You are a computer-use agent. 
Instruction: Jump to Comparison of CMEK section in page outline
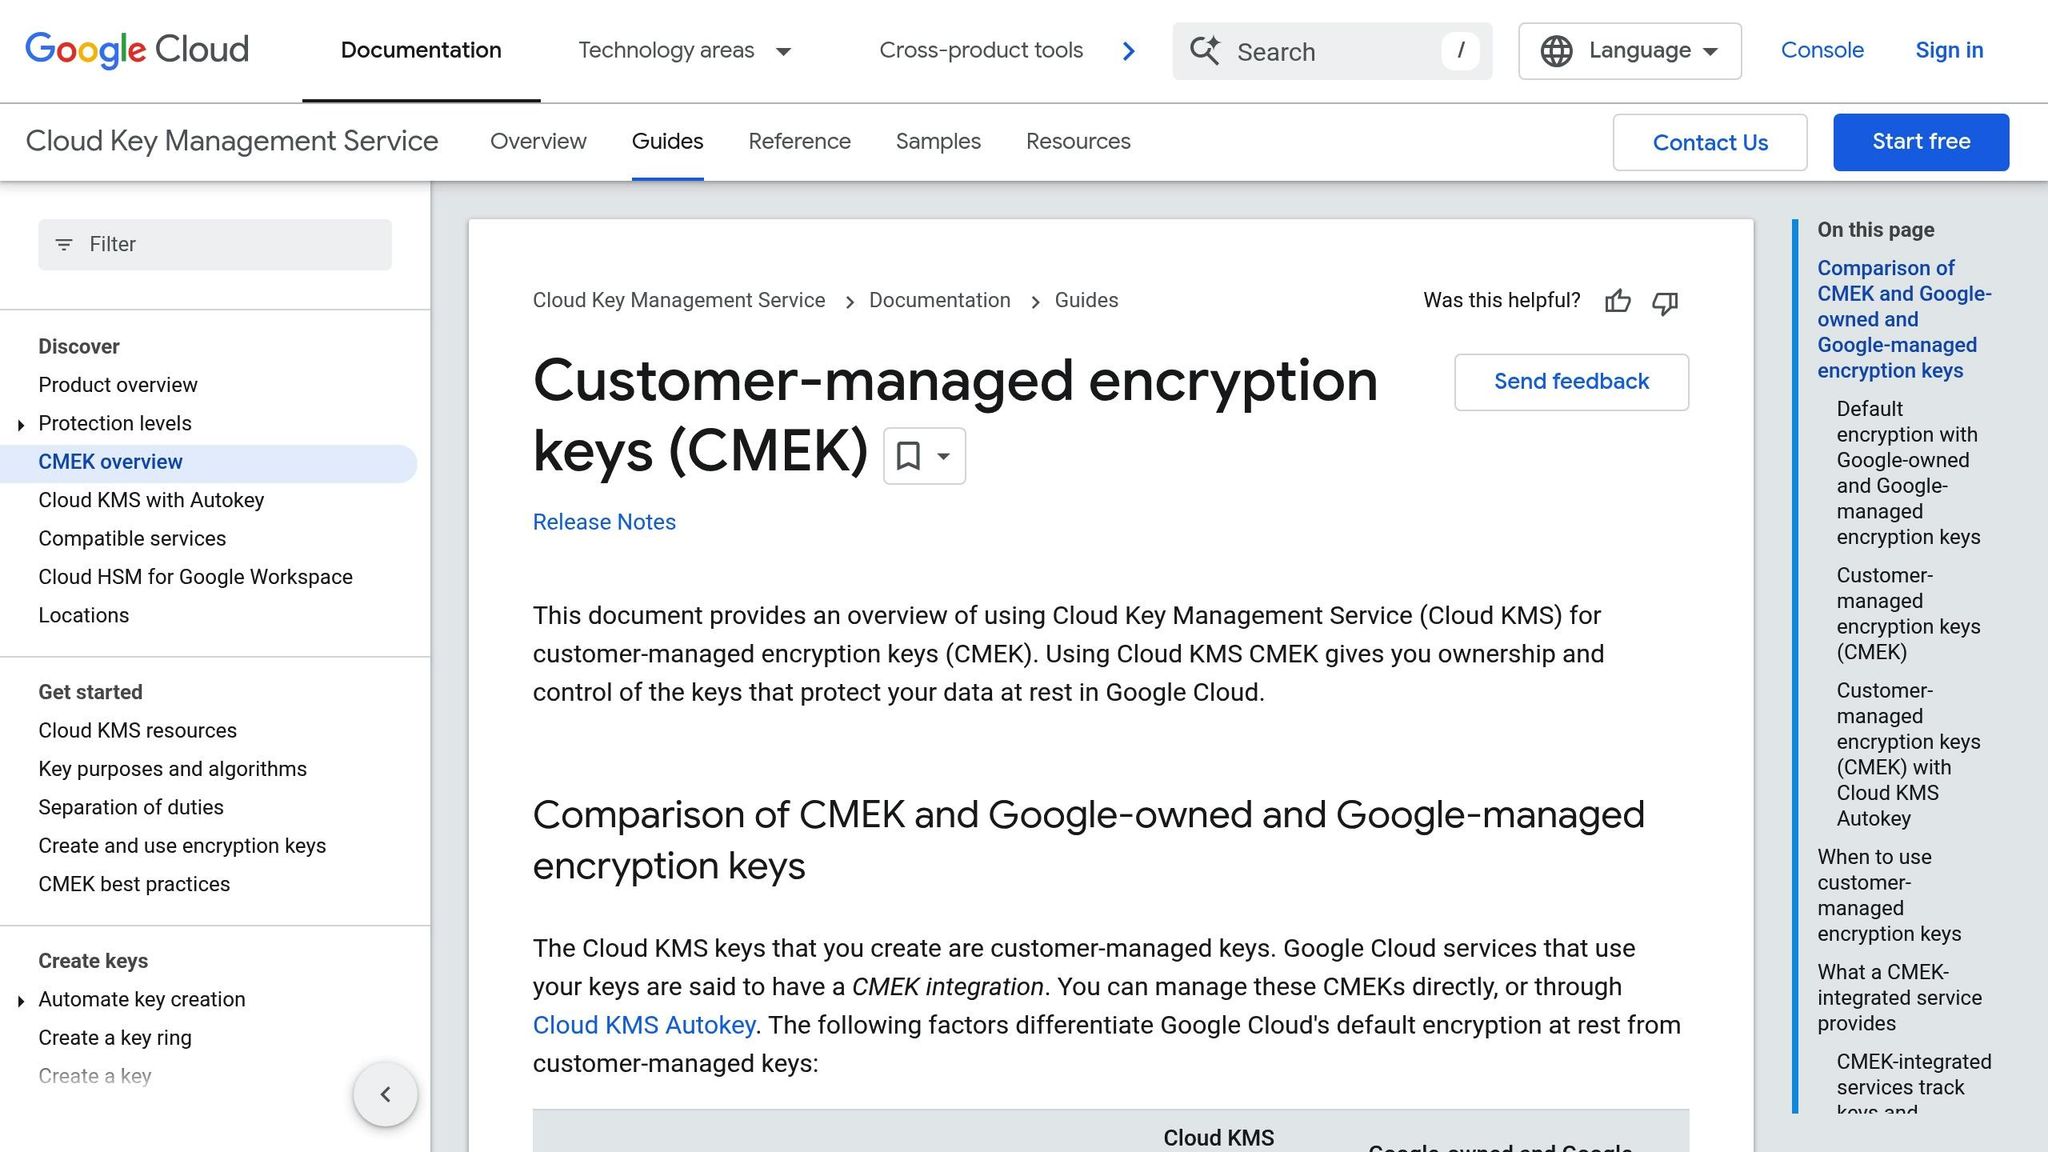pos(1904,319)
